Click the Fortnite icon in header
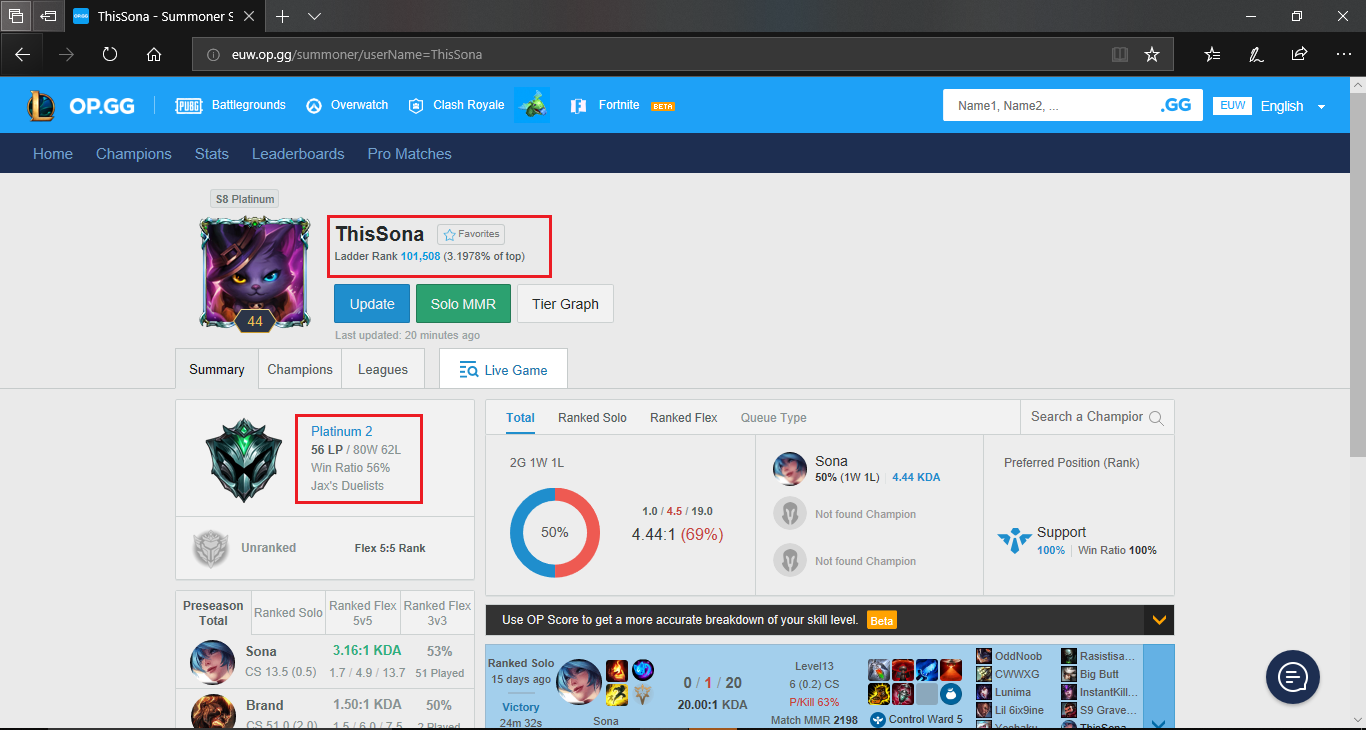The height and width of the screenshot is (730, 1366). click(x=578, y=105)
